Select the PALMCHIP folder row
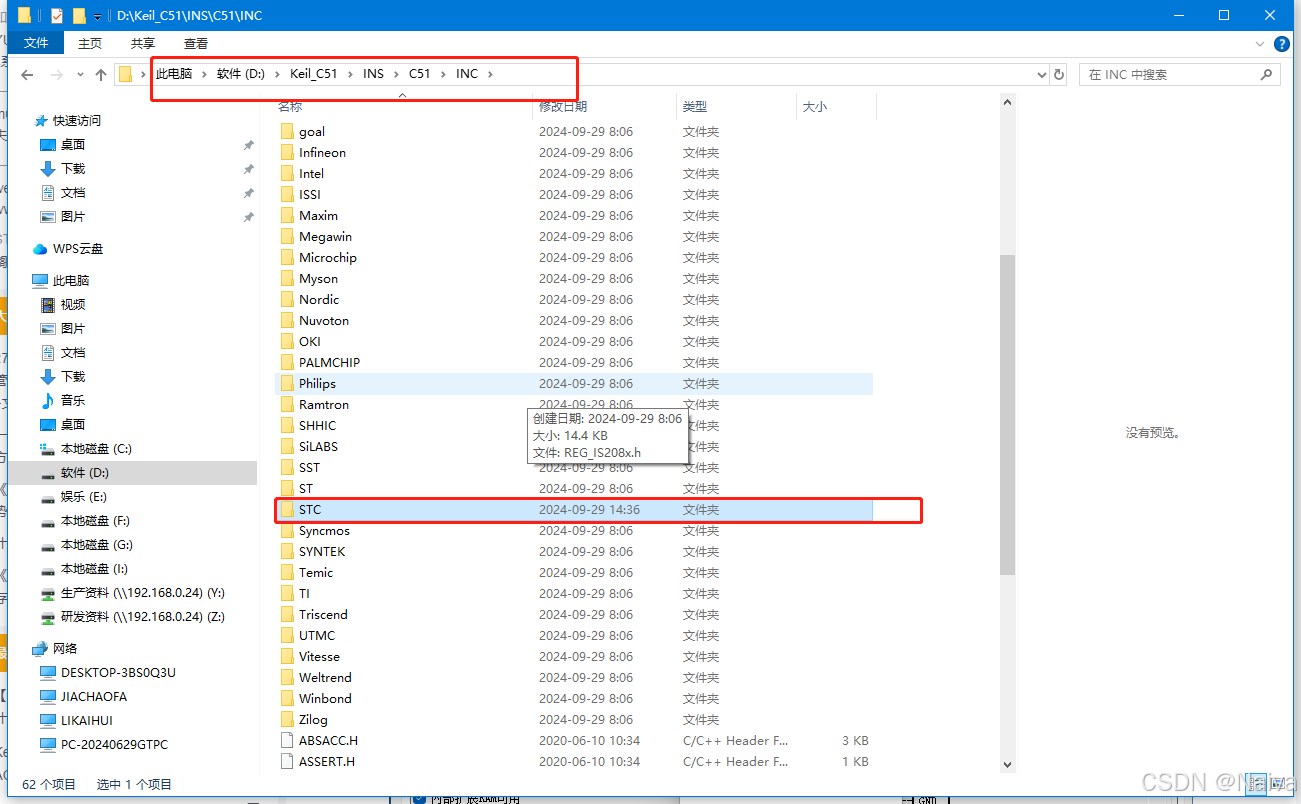This screenshot has height=804, width=1301. click(x=574, y=362)
